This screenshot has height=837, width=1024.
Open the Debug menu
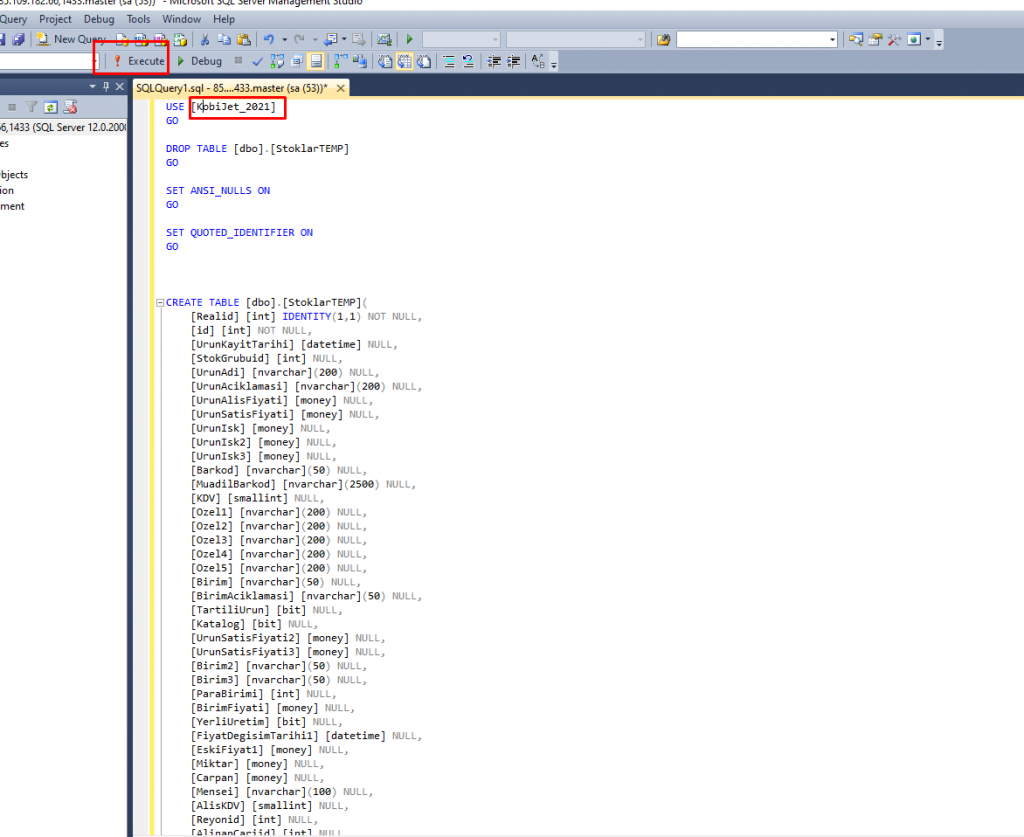tap(99, 19)
